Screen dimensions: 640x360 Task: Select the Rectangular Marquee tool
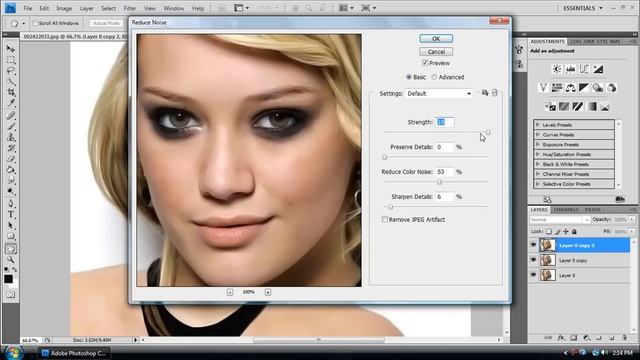click(x=11, y=60)
